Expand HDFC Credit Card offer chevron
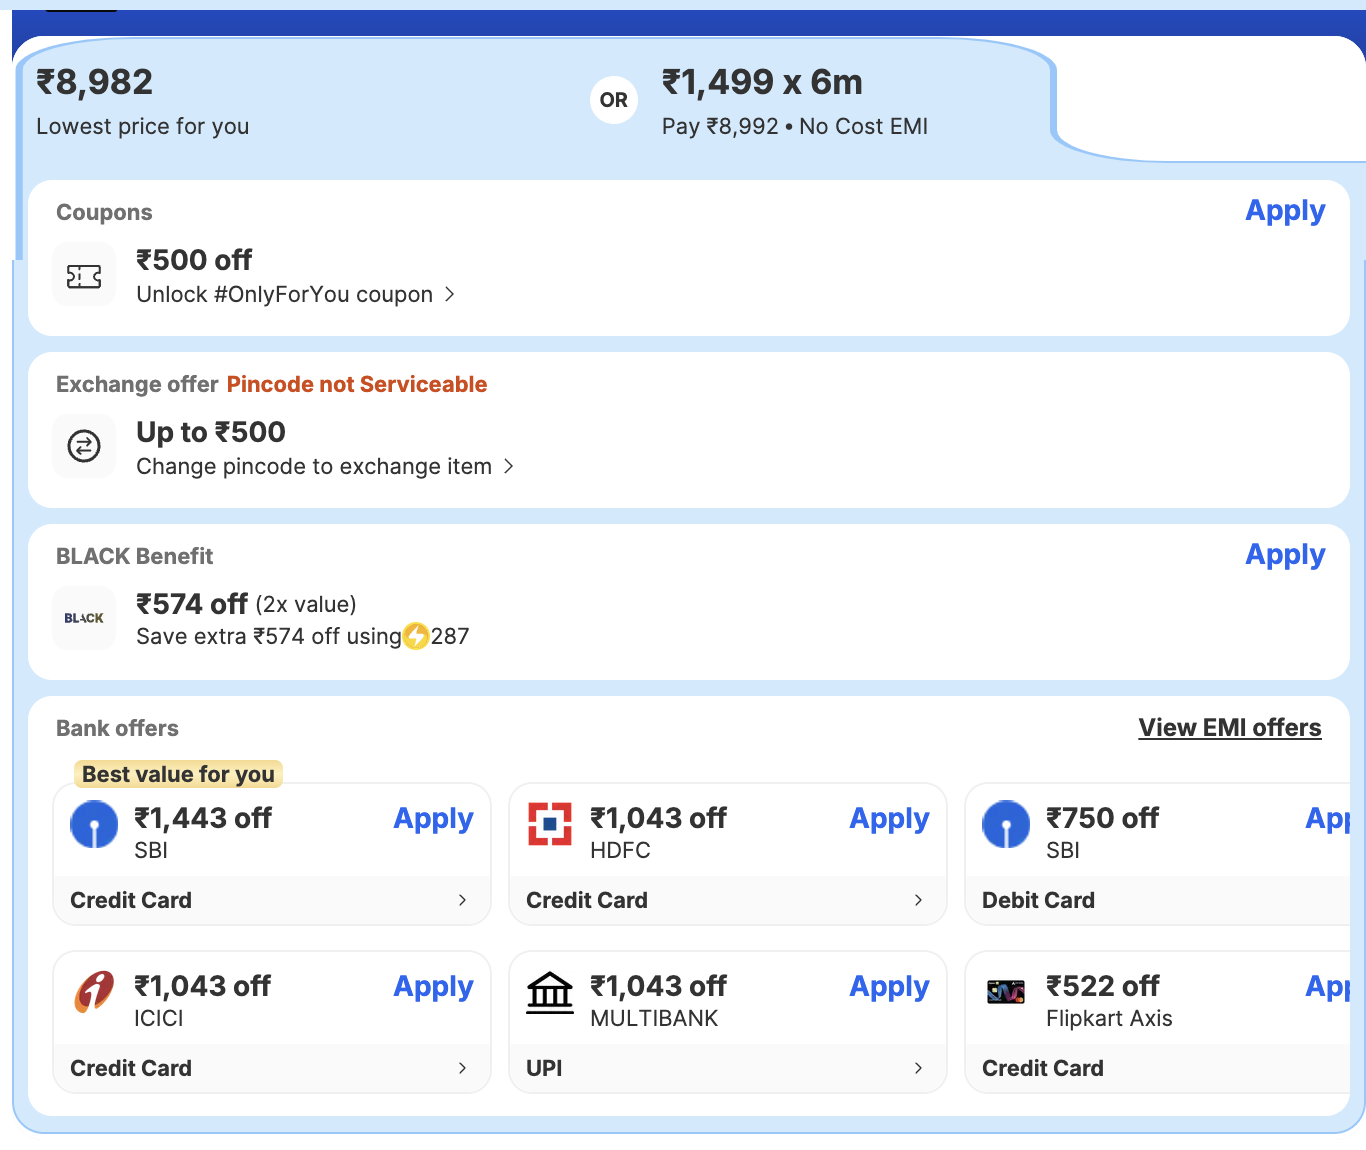This screenshot has width=1366, height=1150. click(918, 900)
